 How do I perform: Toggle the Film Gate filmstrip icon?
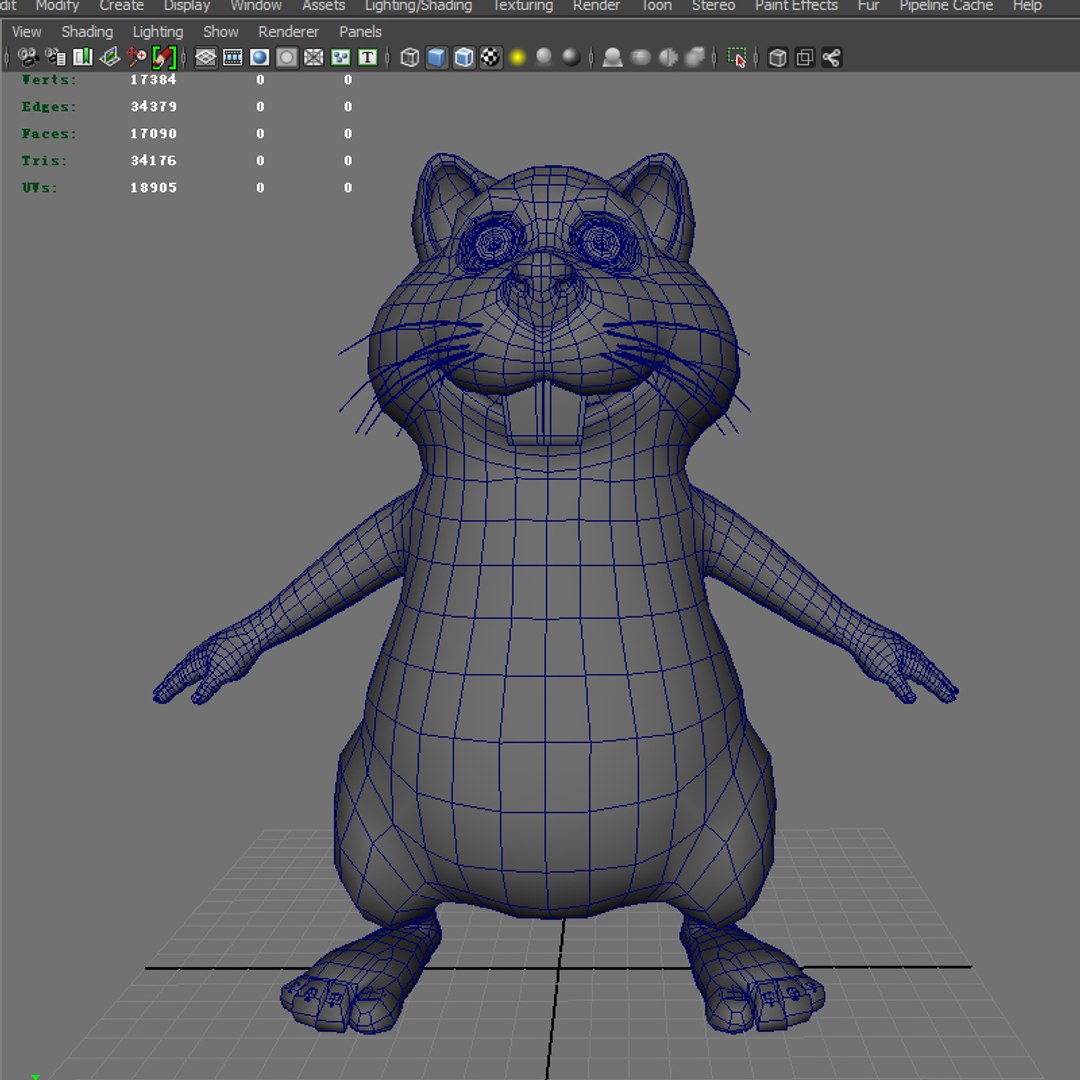tap(233, 57)
